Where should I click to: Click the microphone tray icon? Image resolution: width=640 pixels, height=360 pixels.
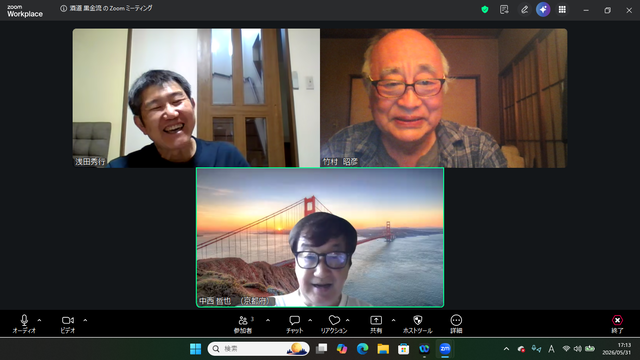pos(536,349)
